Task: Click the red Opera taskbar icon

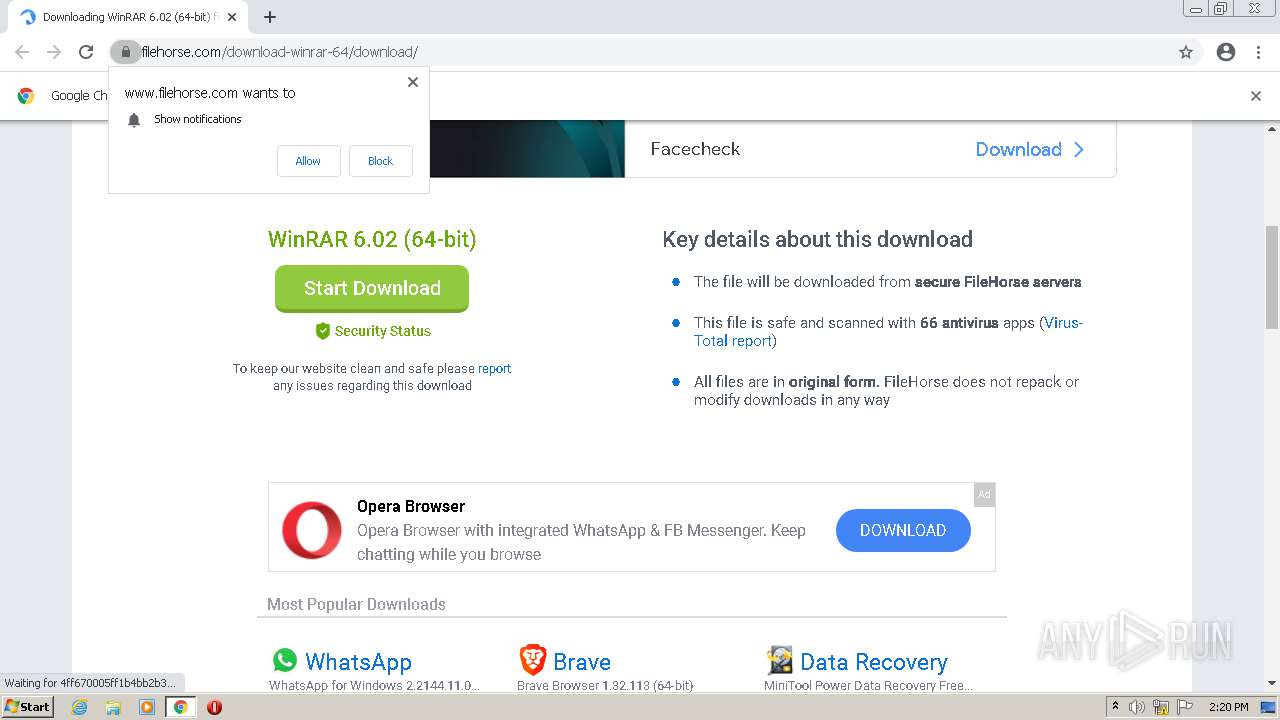Action: click(x=214, y=707)
